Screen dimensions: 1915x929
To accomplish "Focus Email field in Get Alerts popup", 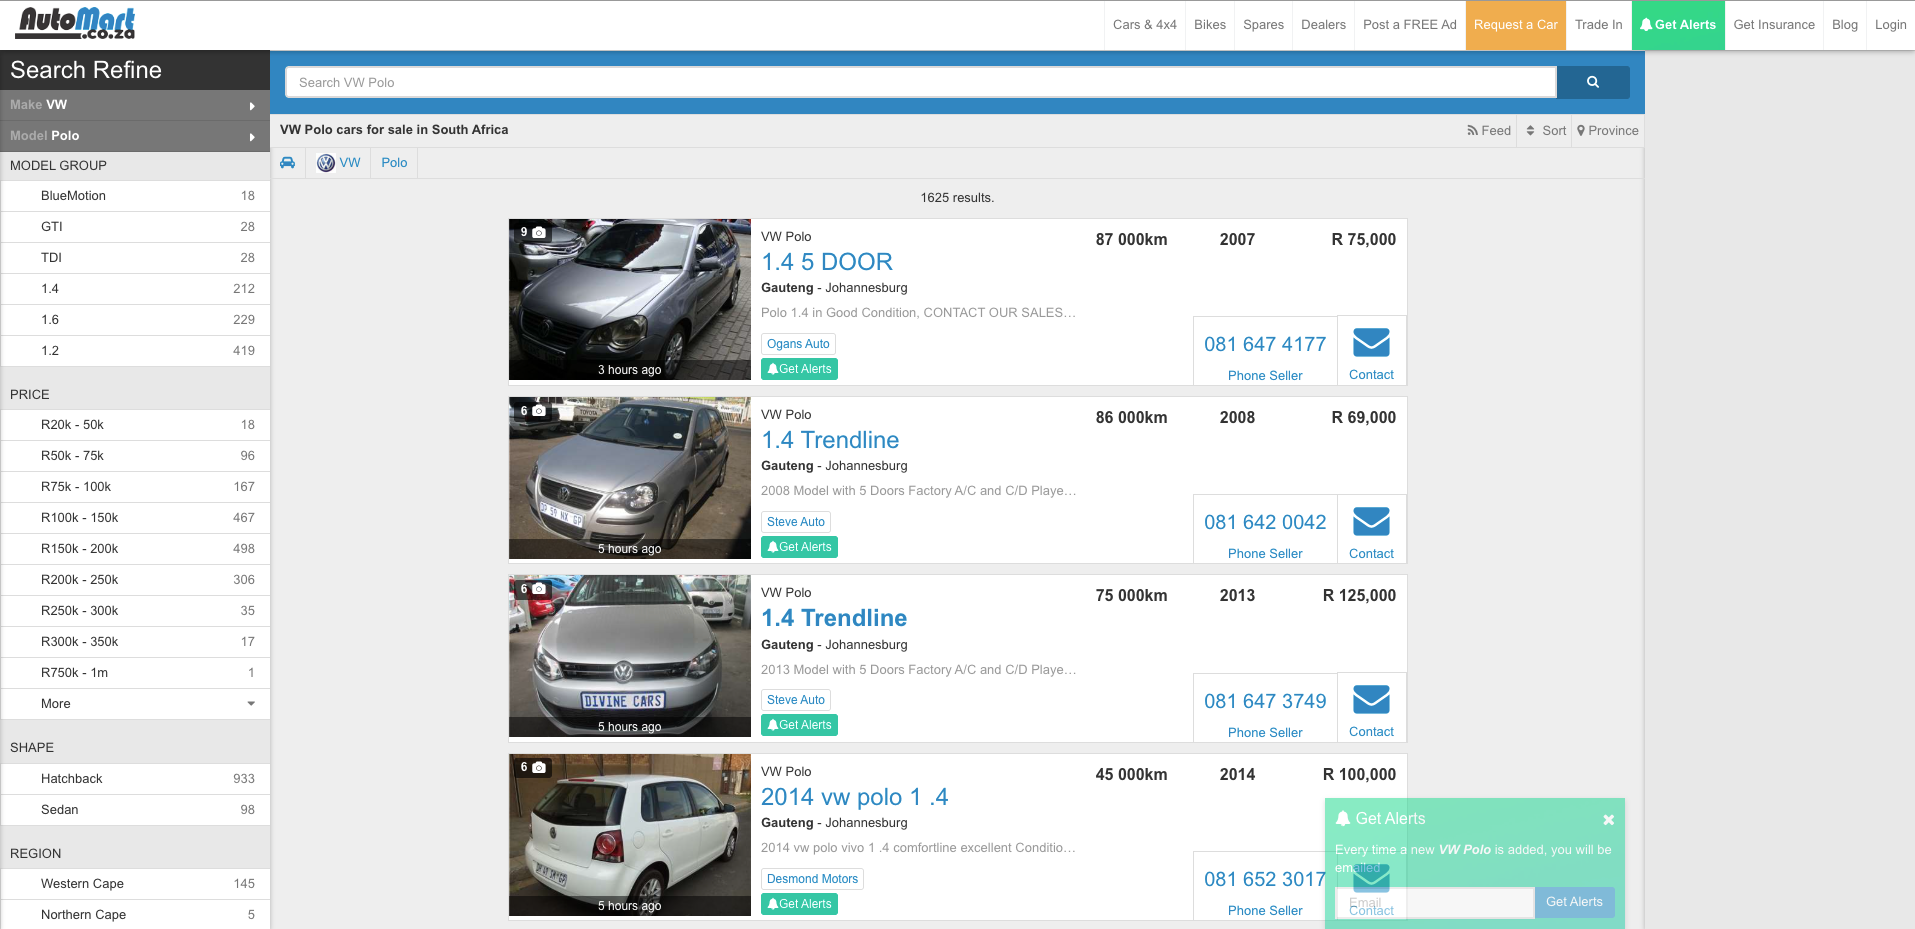I will [x=1435, y=902].
